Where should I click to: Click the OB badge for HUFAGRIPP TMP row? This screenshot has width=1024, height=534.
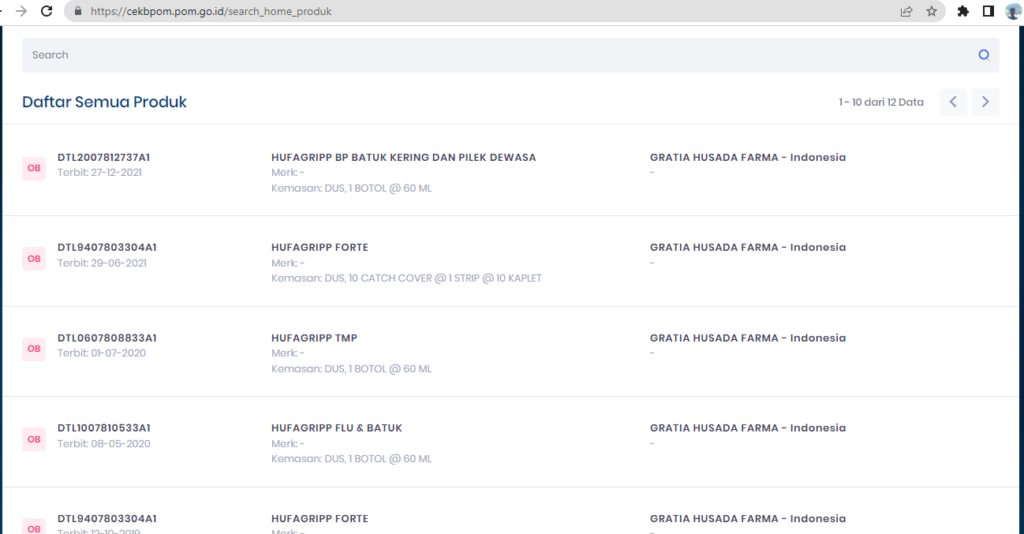click(34, 349)
